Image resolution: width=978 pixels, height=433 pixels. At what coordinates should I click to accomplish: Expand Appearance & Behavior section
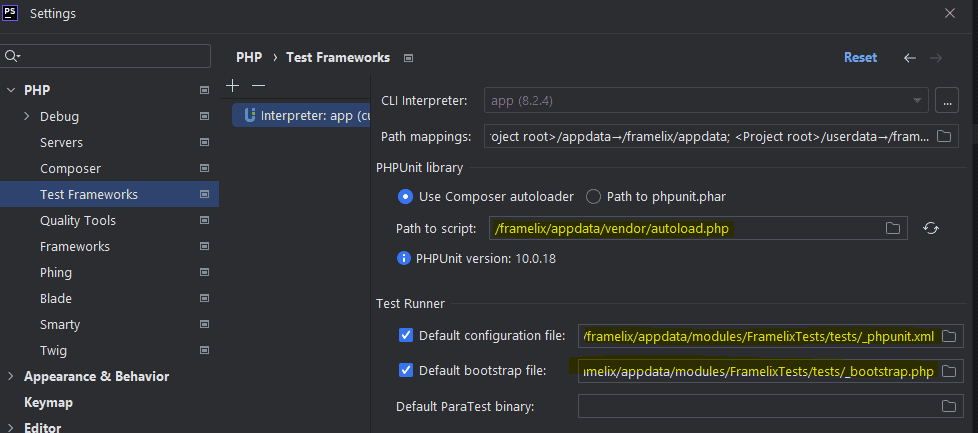coord(11,376)
